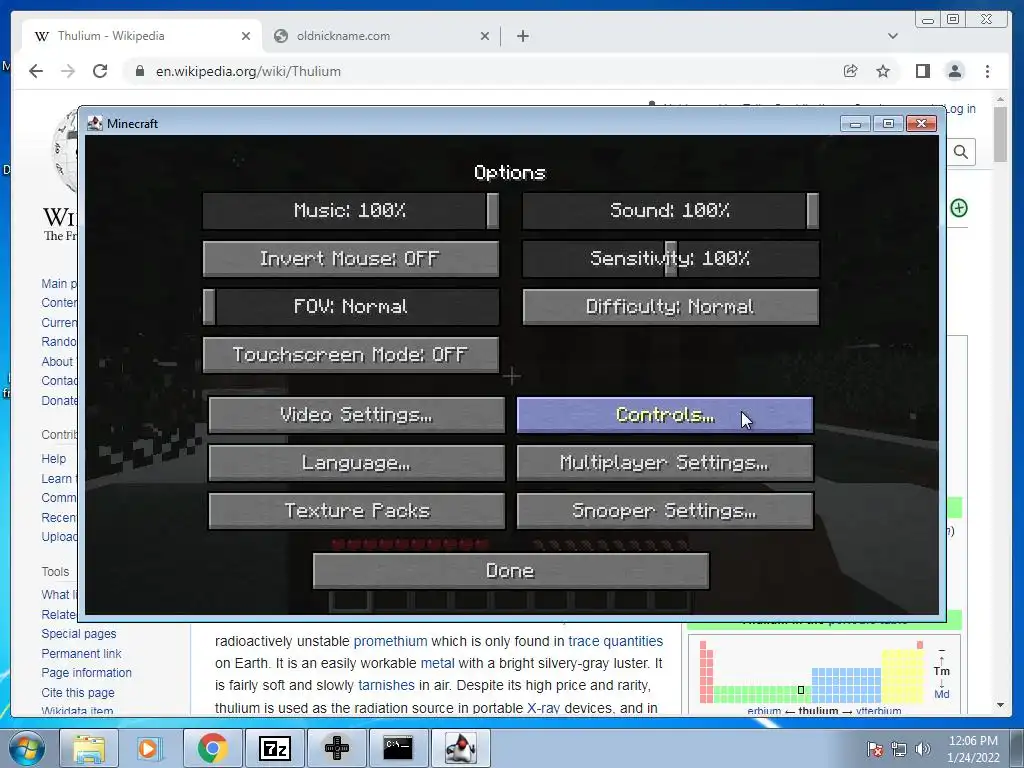Click Done to close Options

511,571
